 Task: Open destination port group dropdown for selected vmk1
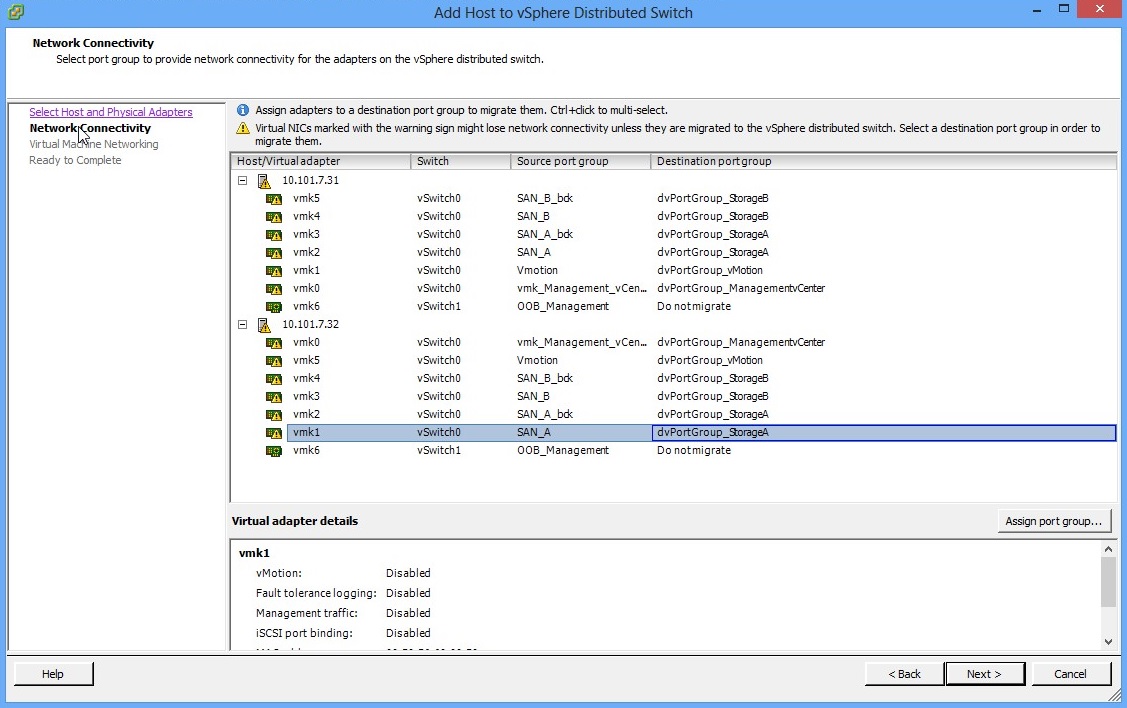(x=882, y=433)
